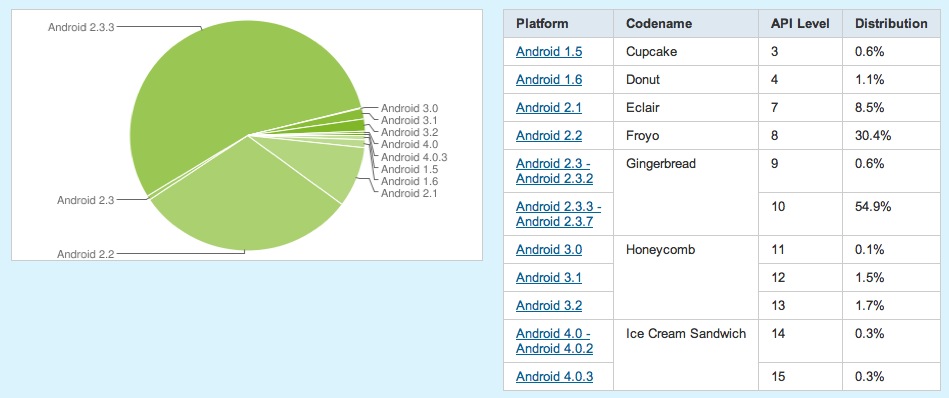Click the API Level column header
This screenshot has width=949, height=398.
[800, 24]
